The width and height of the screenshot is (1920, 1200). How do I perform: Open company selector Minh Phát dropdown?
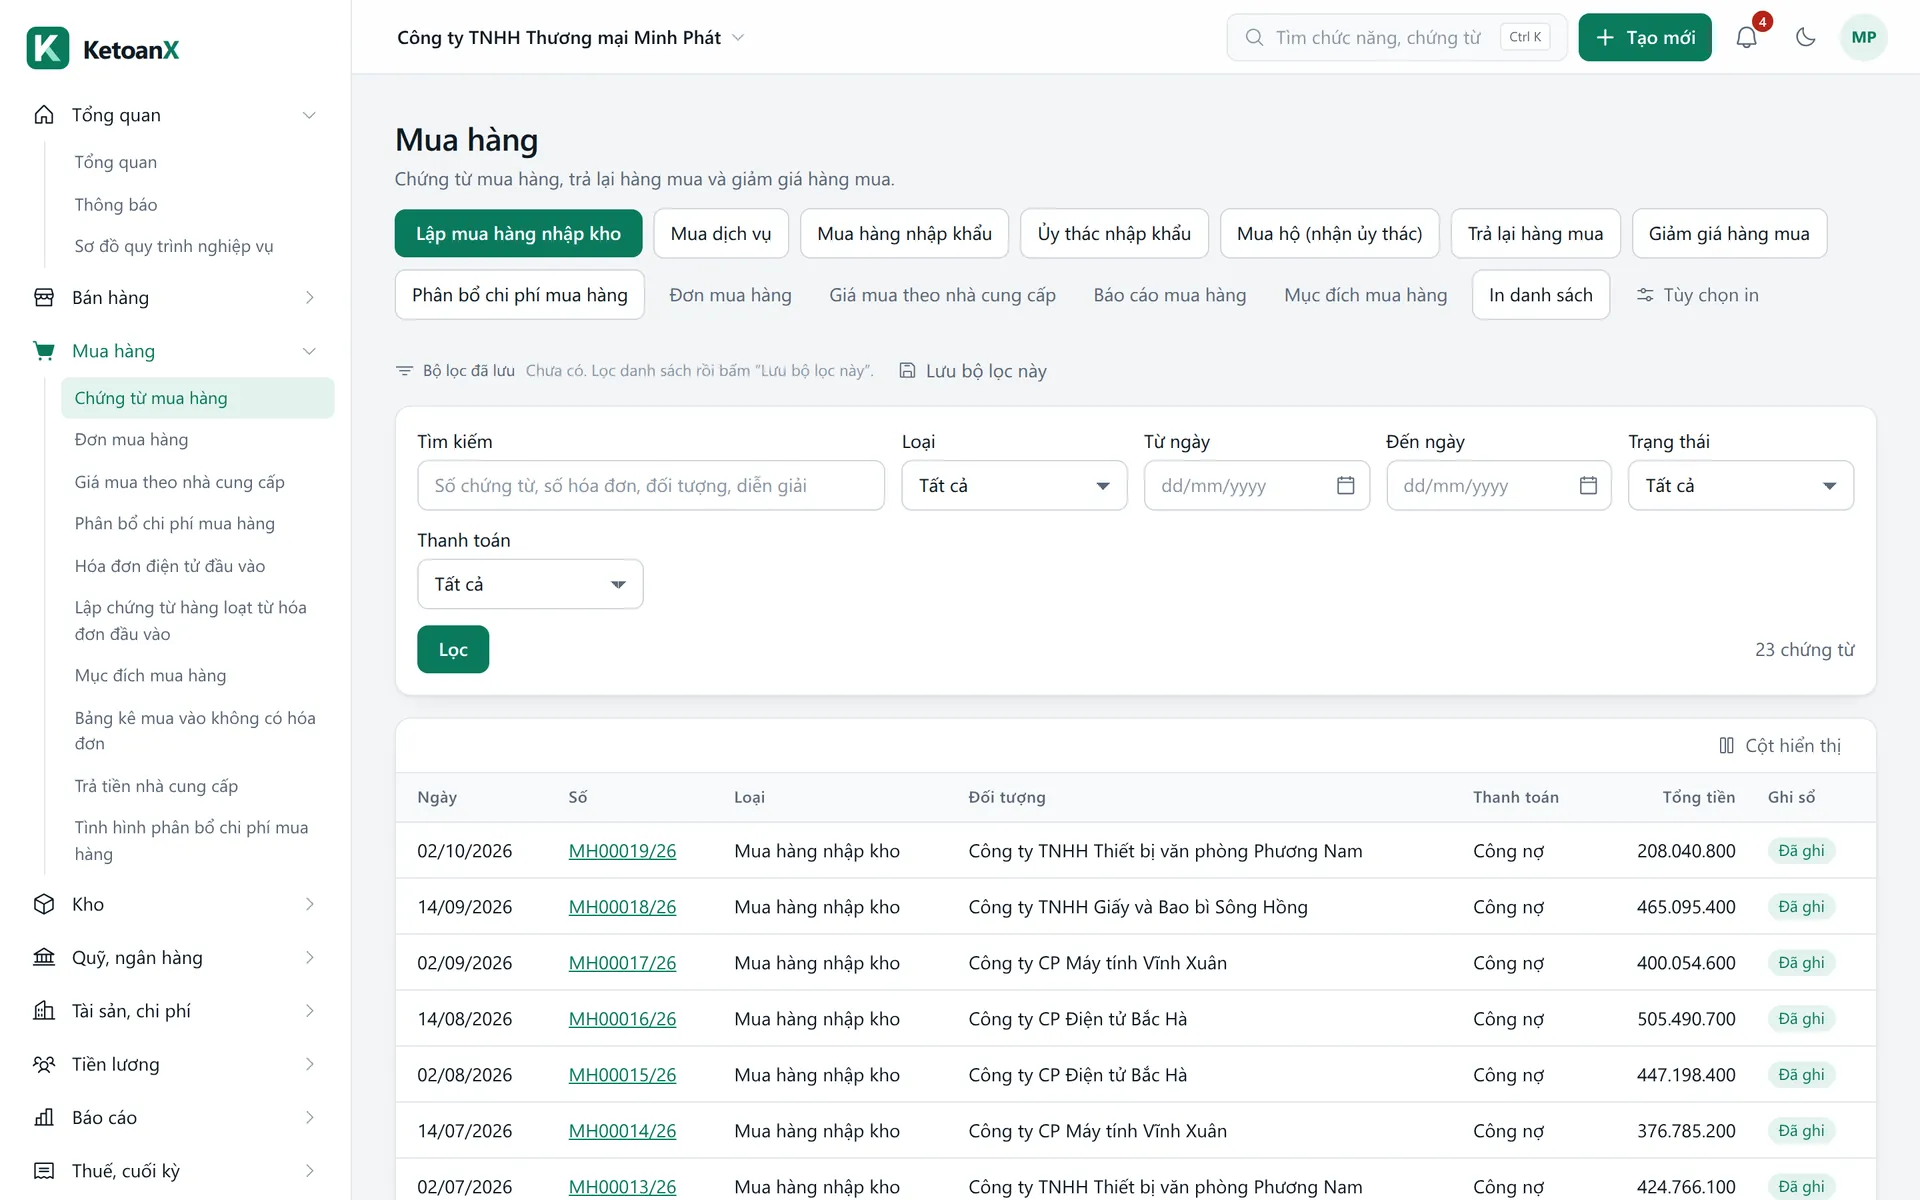coord(571,38)
